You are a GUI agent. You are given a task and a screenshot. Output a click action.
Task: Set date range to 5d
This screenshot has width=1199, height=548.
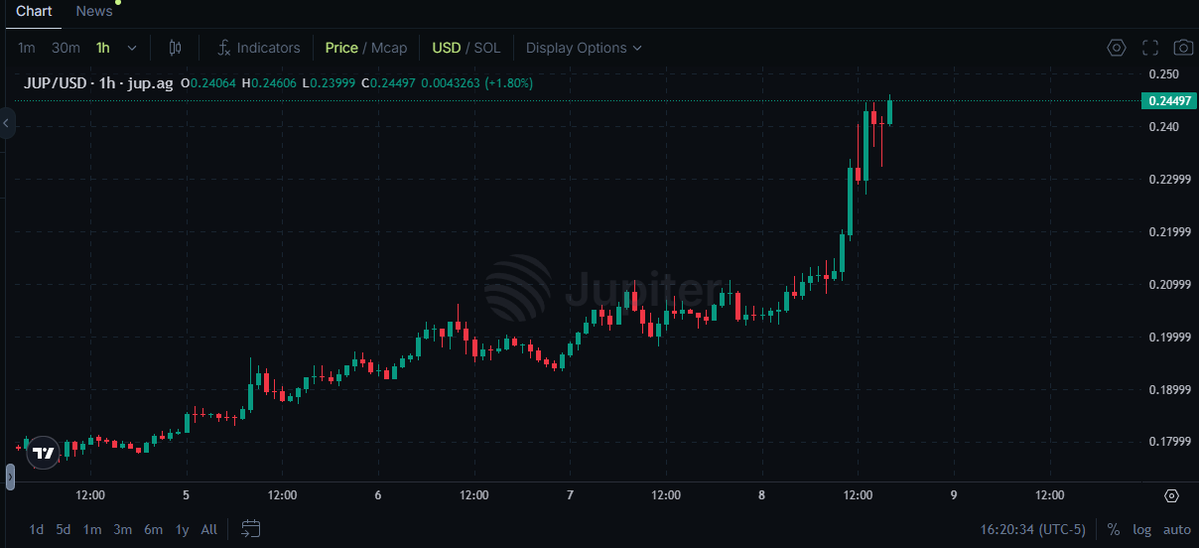(63, 530)
